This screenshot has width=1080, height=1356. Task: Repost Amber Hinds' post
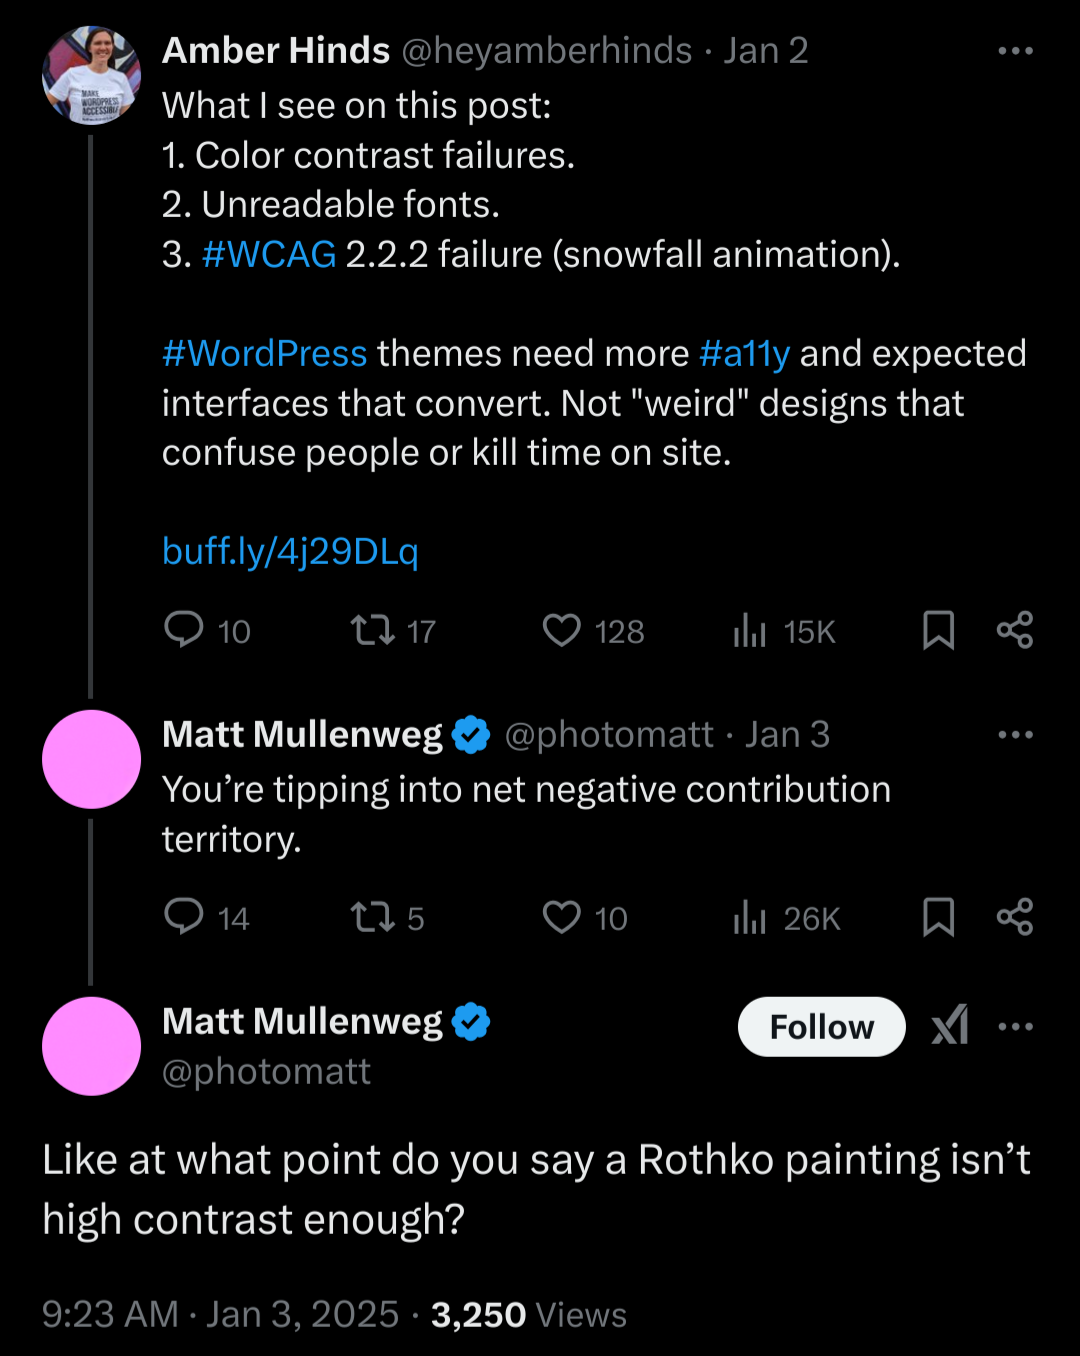point(373,630)
